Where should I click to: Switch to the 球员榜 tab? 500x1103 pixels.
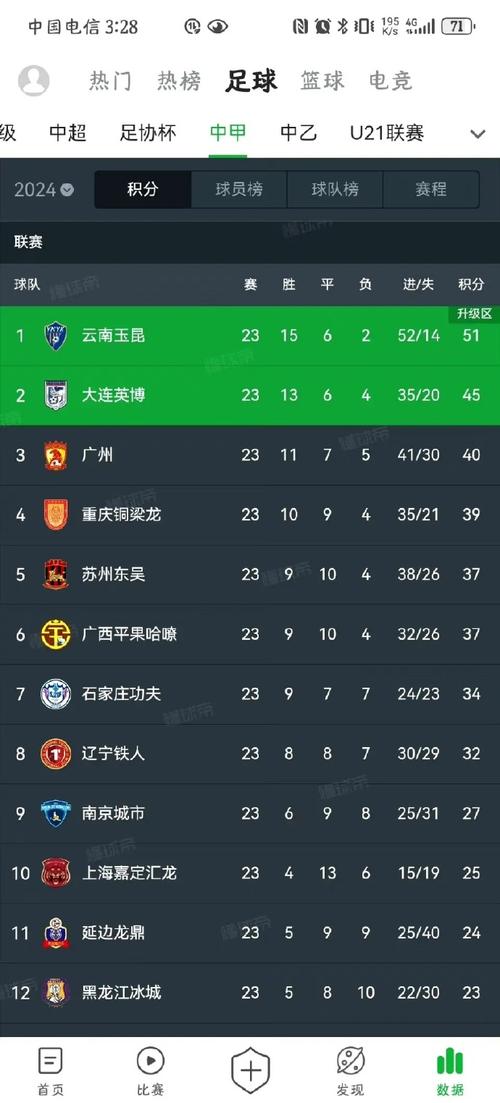[239, 189]
